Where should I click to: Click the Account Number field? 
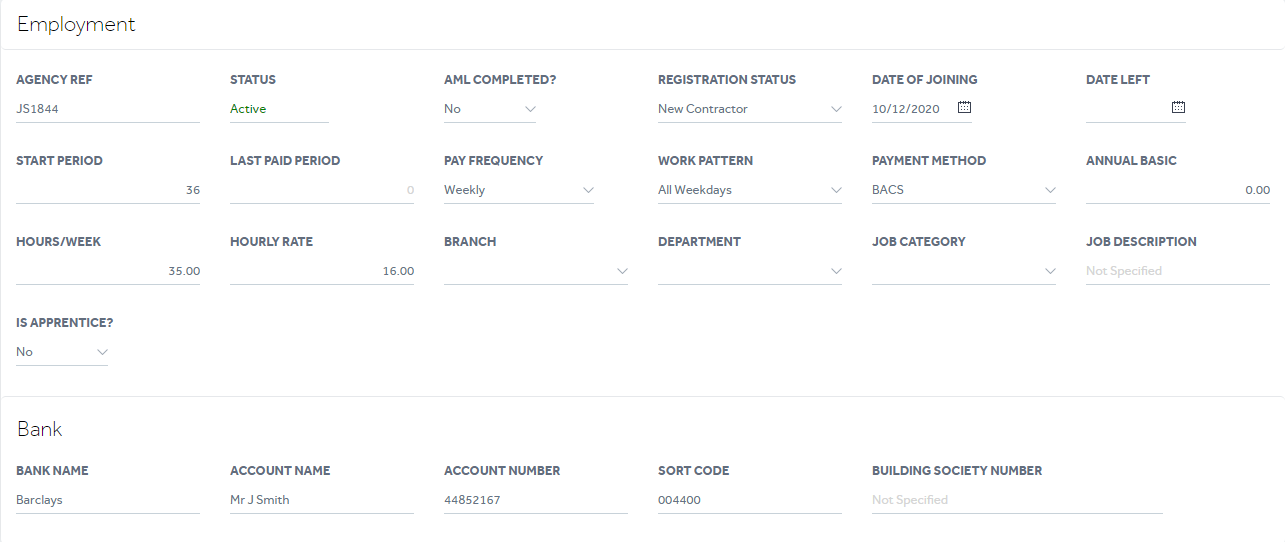pyautogui.click(x=536, y=500)
